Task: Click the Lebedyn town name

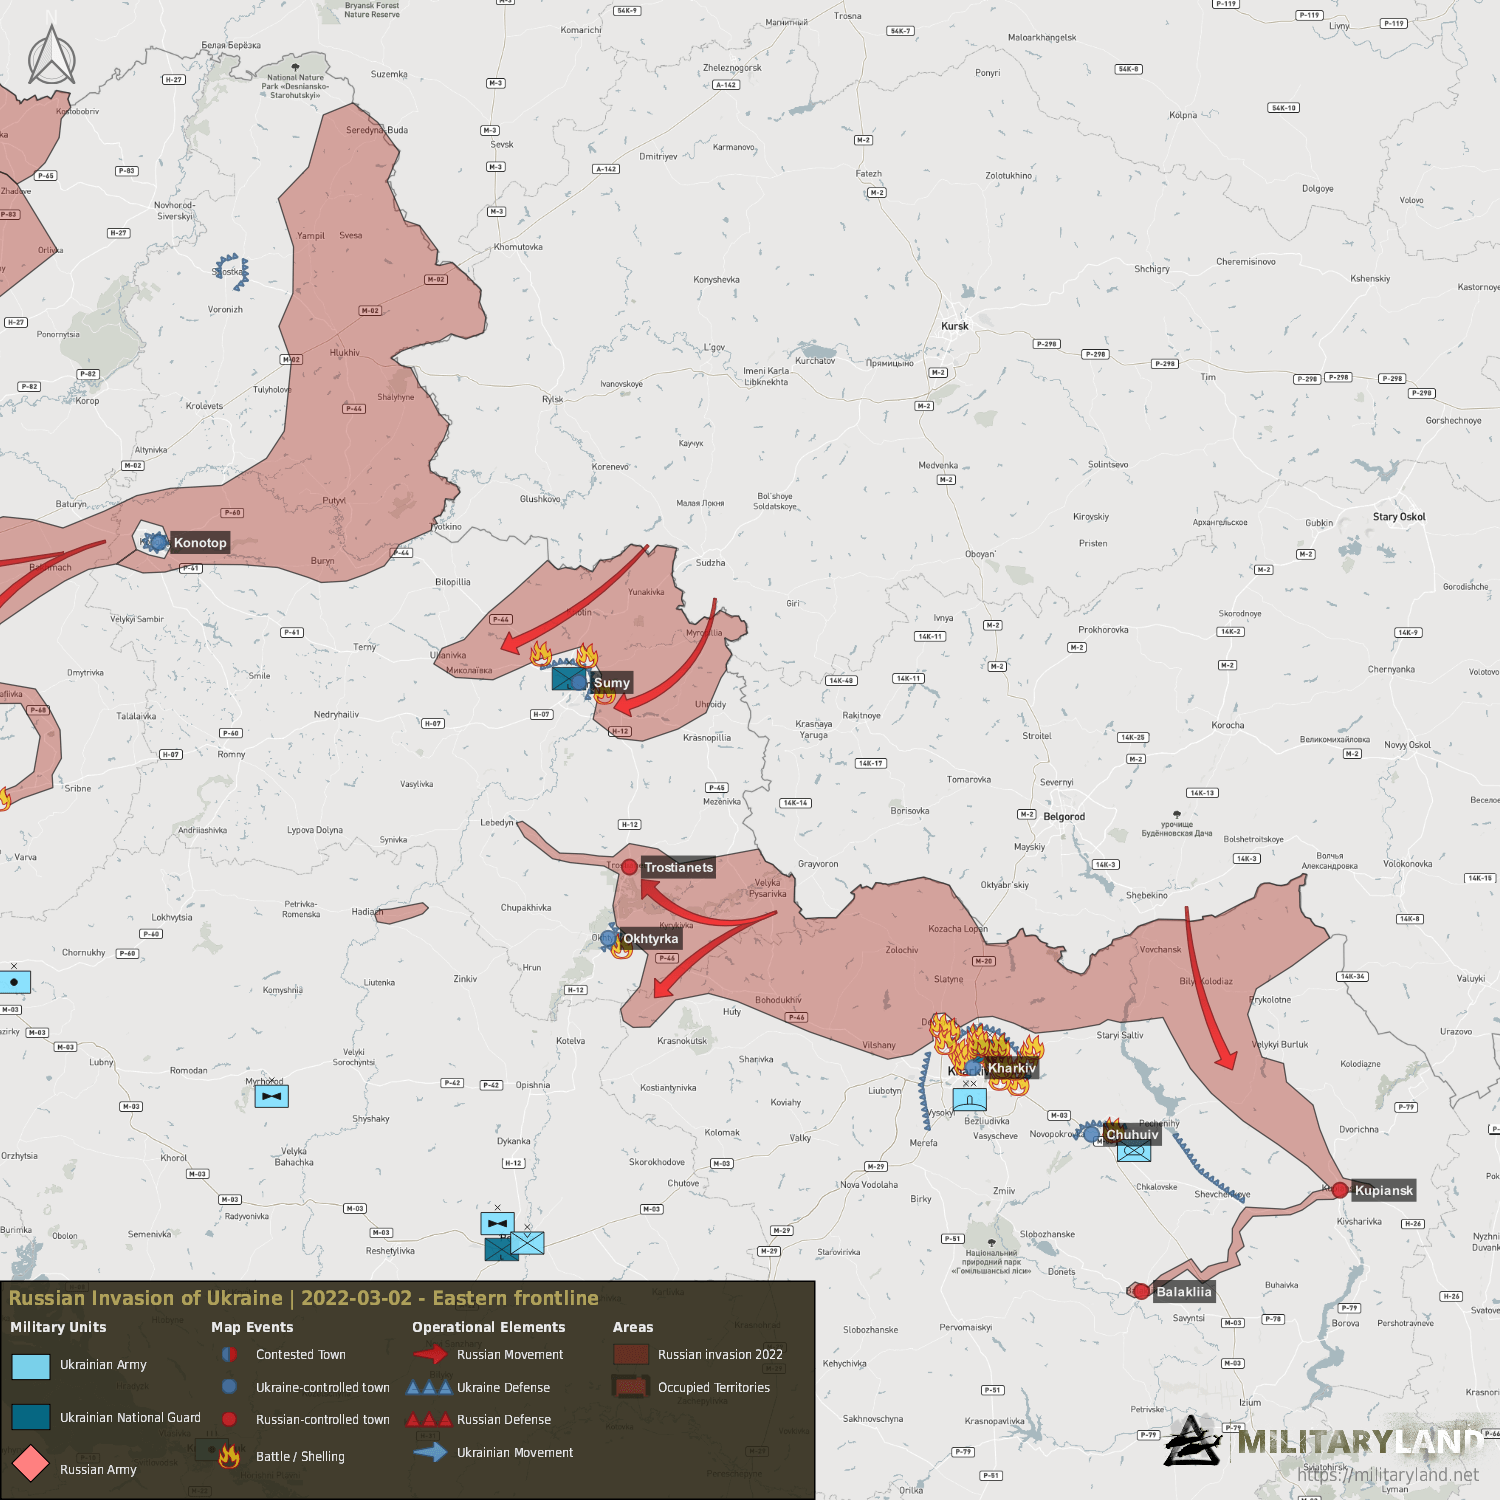Action: pyautogui.click(x=497, y=823)
